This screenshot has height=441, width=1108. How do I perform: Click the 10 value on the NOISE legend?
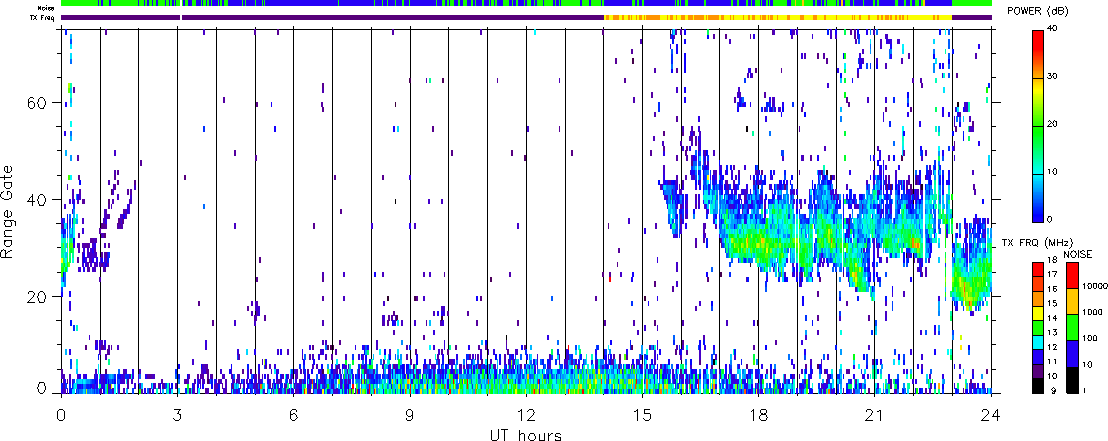click(x=1088, y=365)
